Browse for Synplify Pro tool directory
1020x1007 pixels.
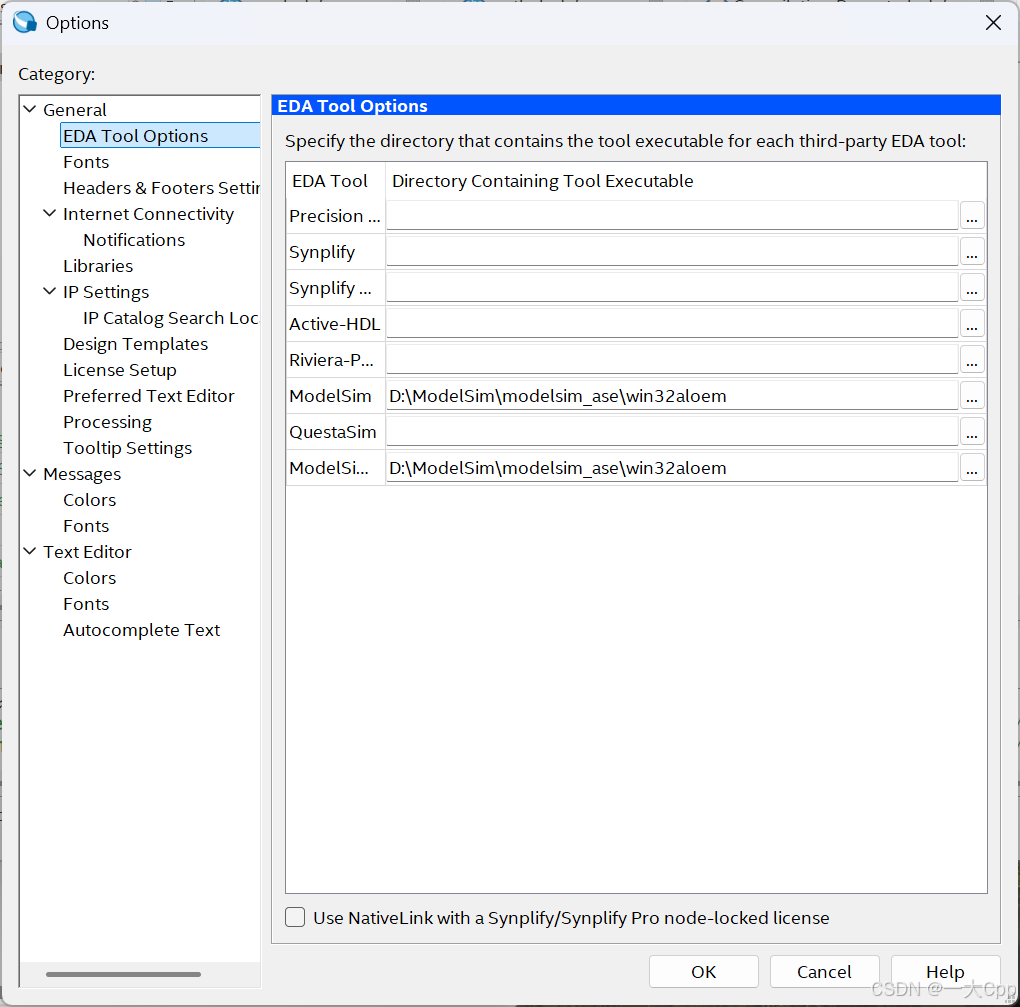coord(972,288)
